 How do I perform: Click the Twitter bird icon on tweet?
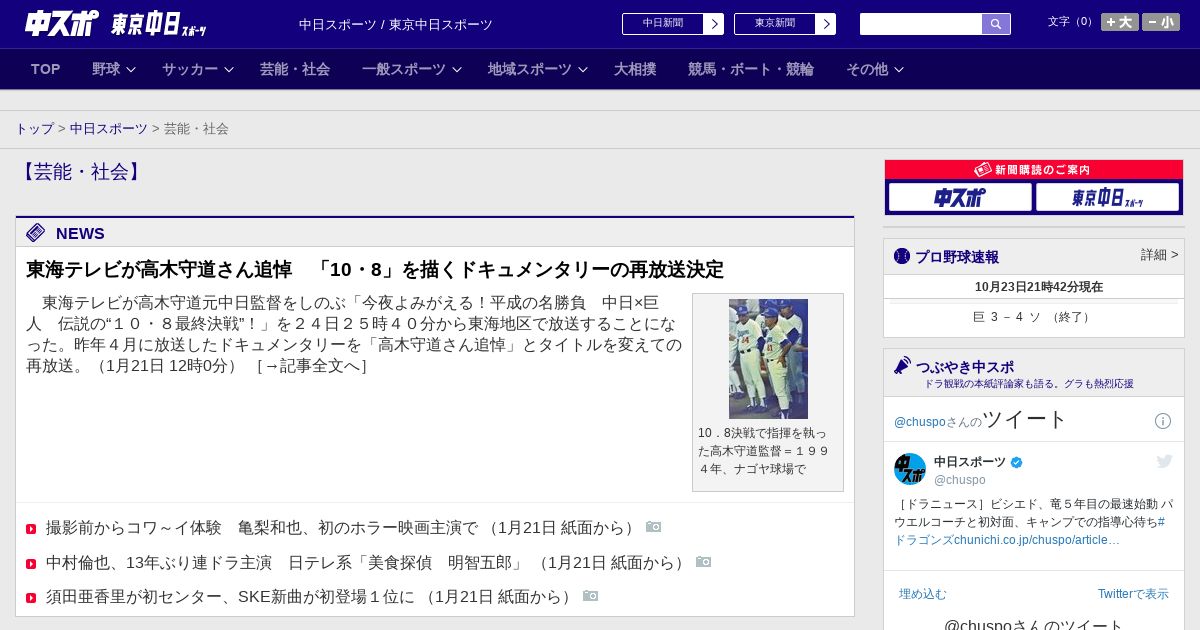(x=1164, y=461)
